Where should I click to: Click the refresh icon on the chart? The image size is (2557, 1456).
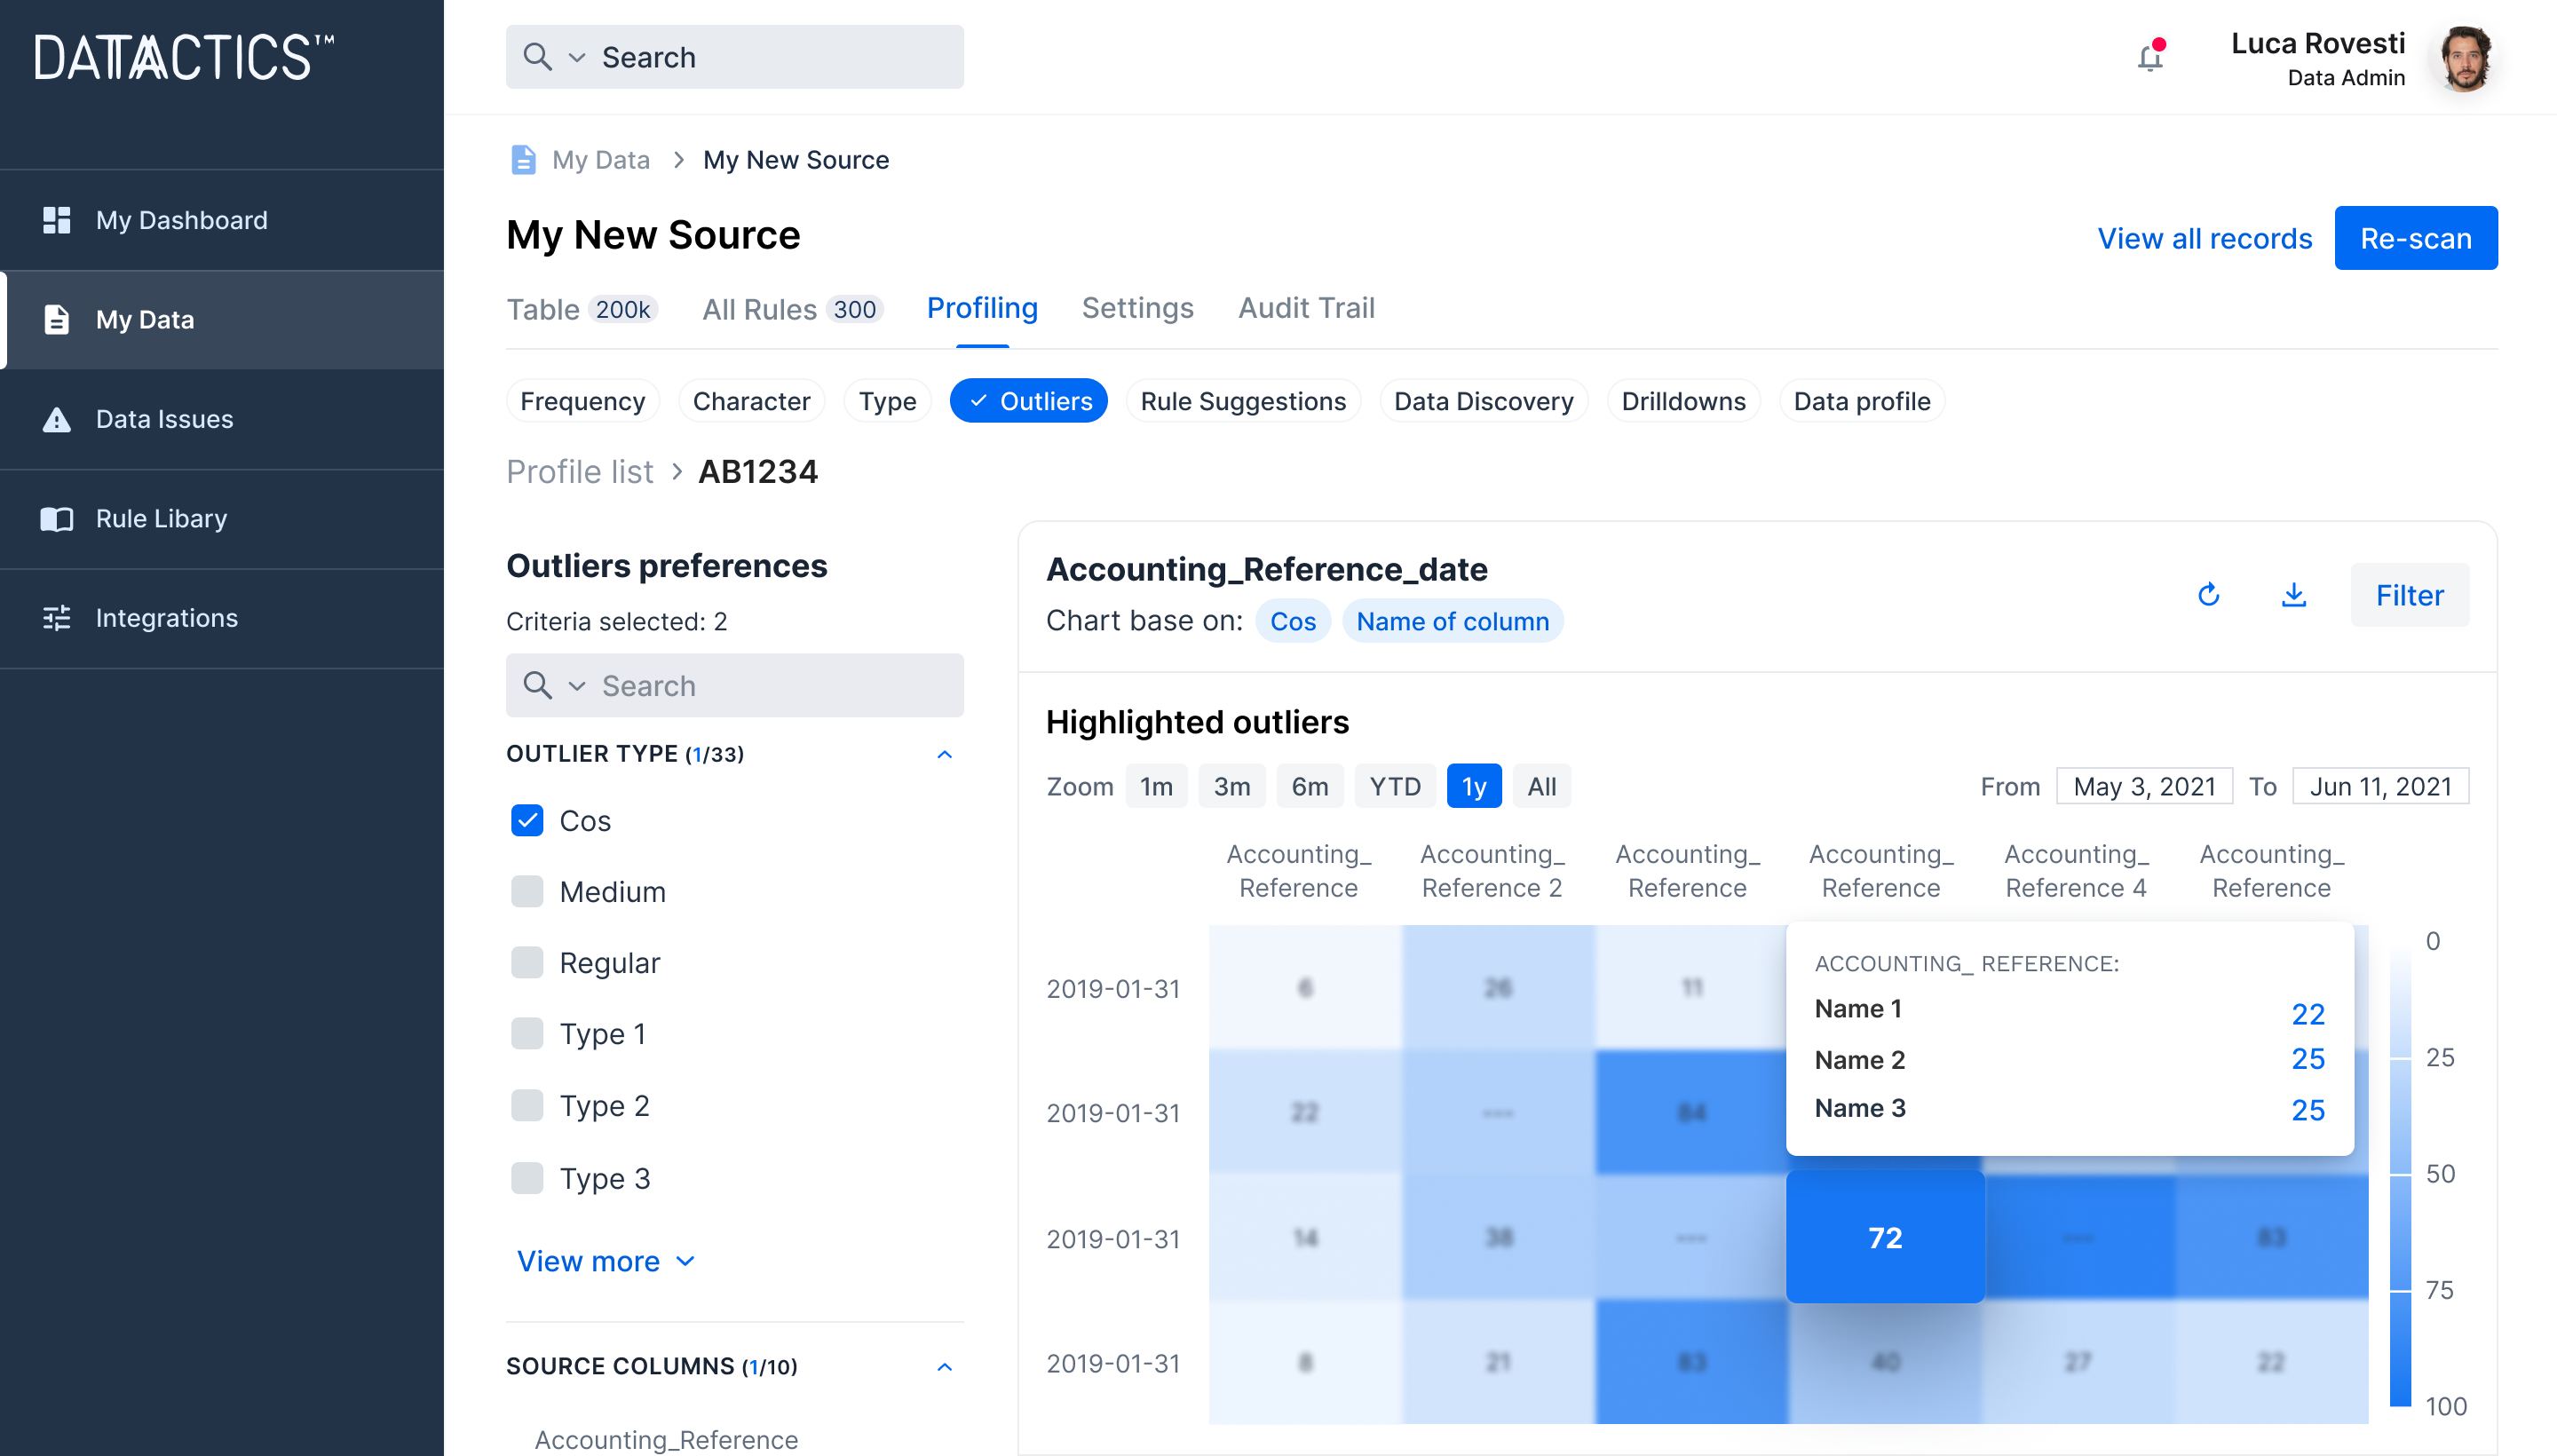pyautogui.click(x=2209, y=594)
